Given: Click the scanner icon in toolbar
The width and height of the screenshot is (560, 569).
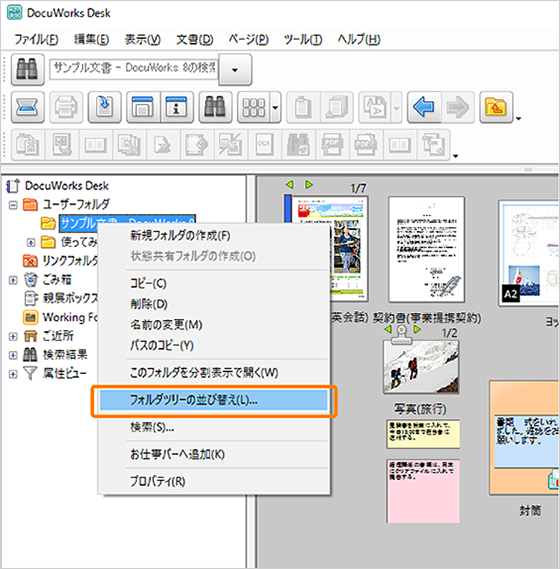Looking at the screenshot, I should point(28,107).
